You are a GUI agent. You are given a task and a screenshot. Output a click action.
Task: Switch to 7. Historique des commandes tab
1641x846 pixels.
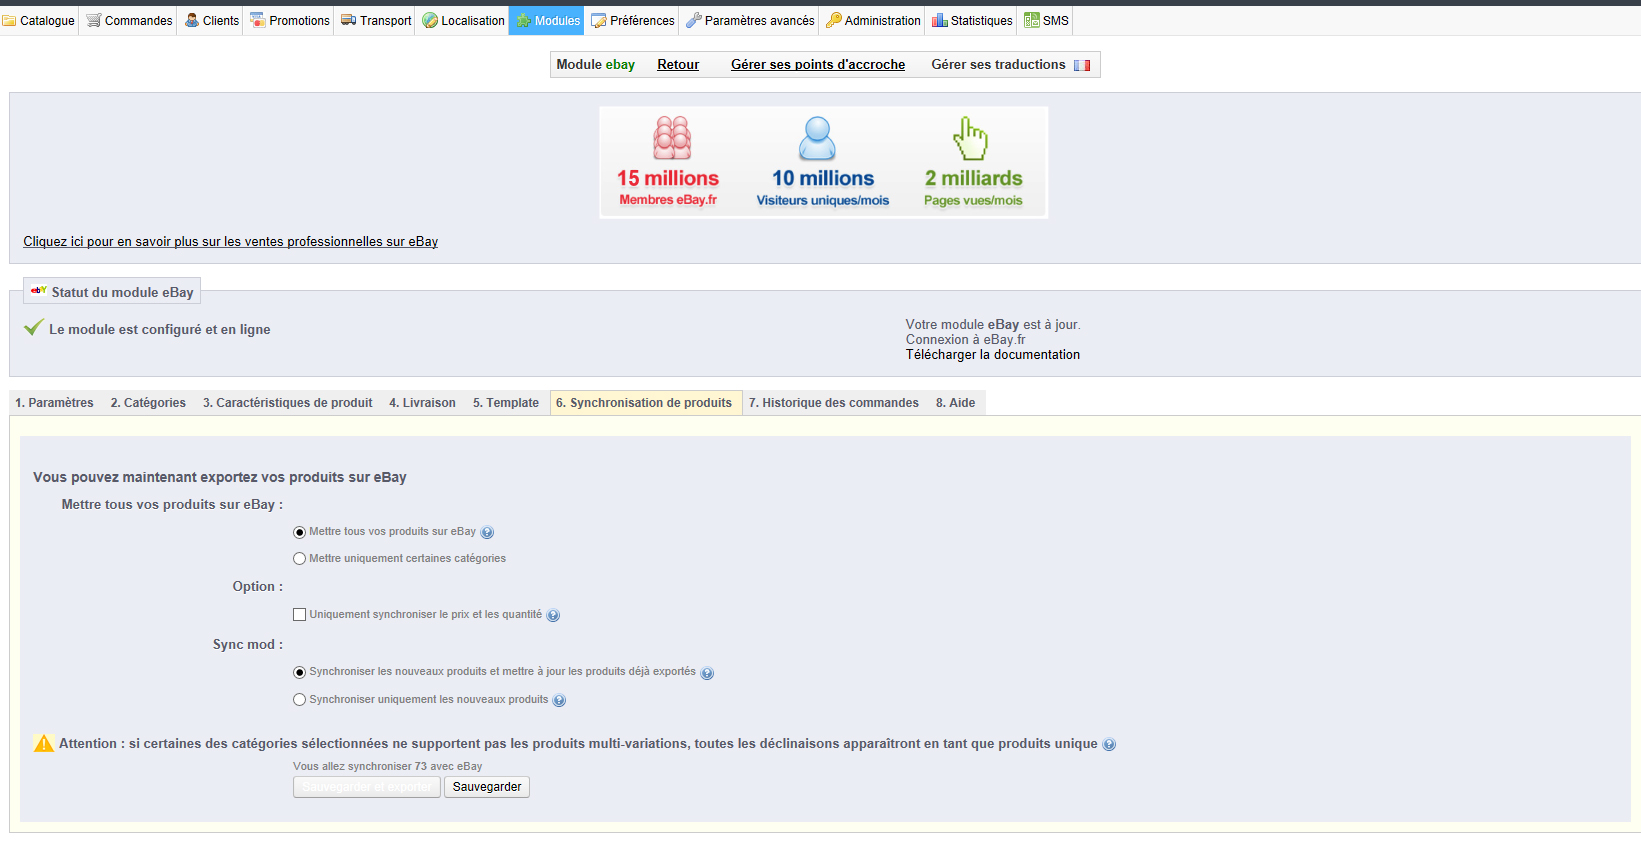(x=834, y=403)
